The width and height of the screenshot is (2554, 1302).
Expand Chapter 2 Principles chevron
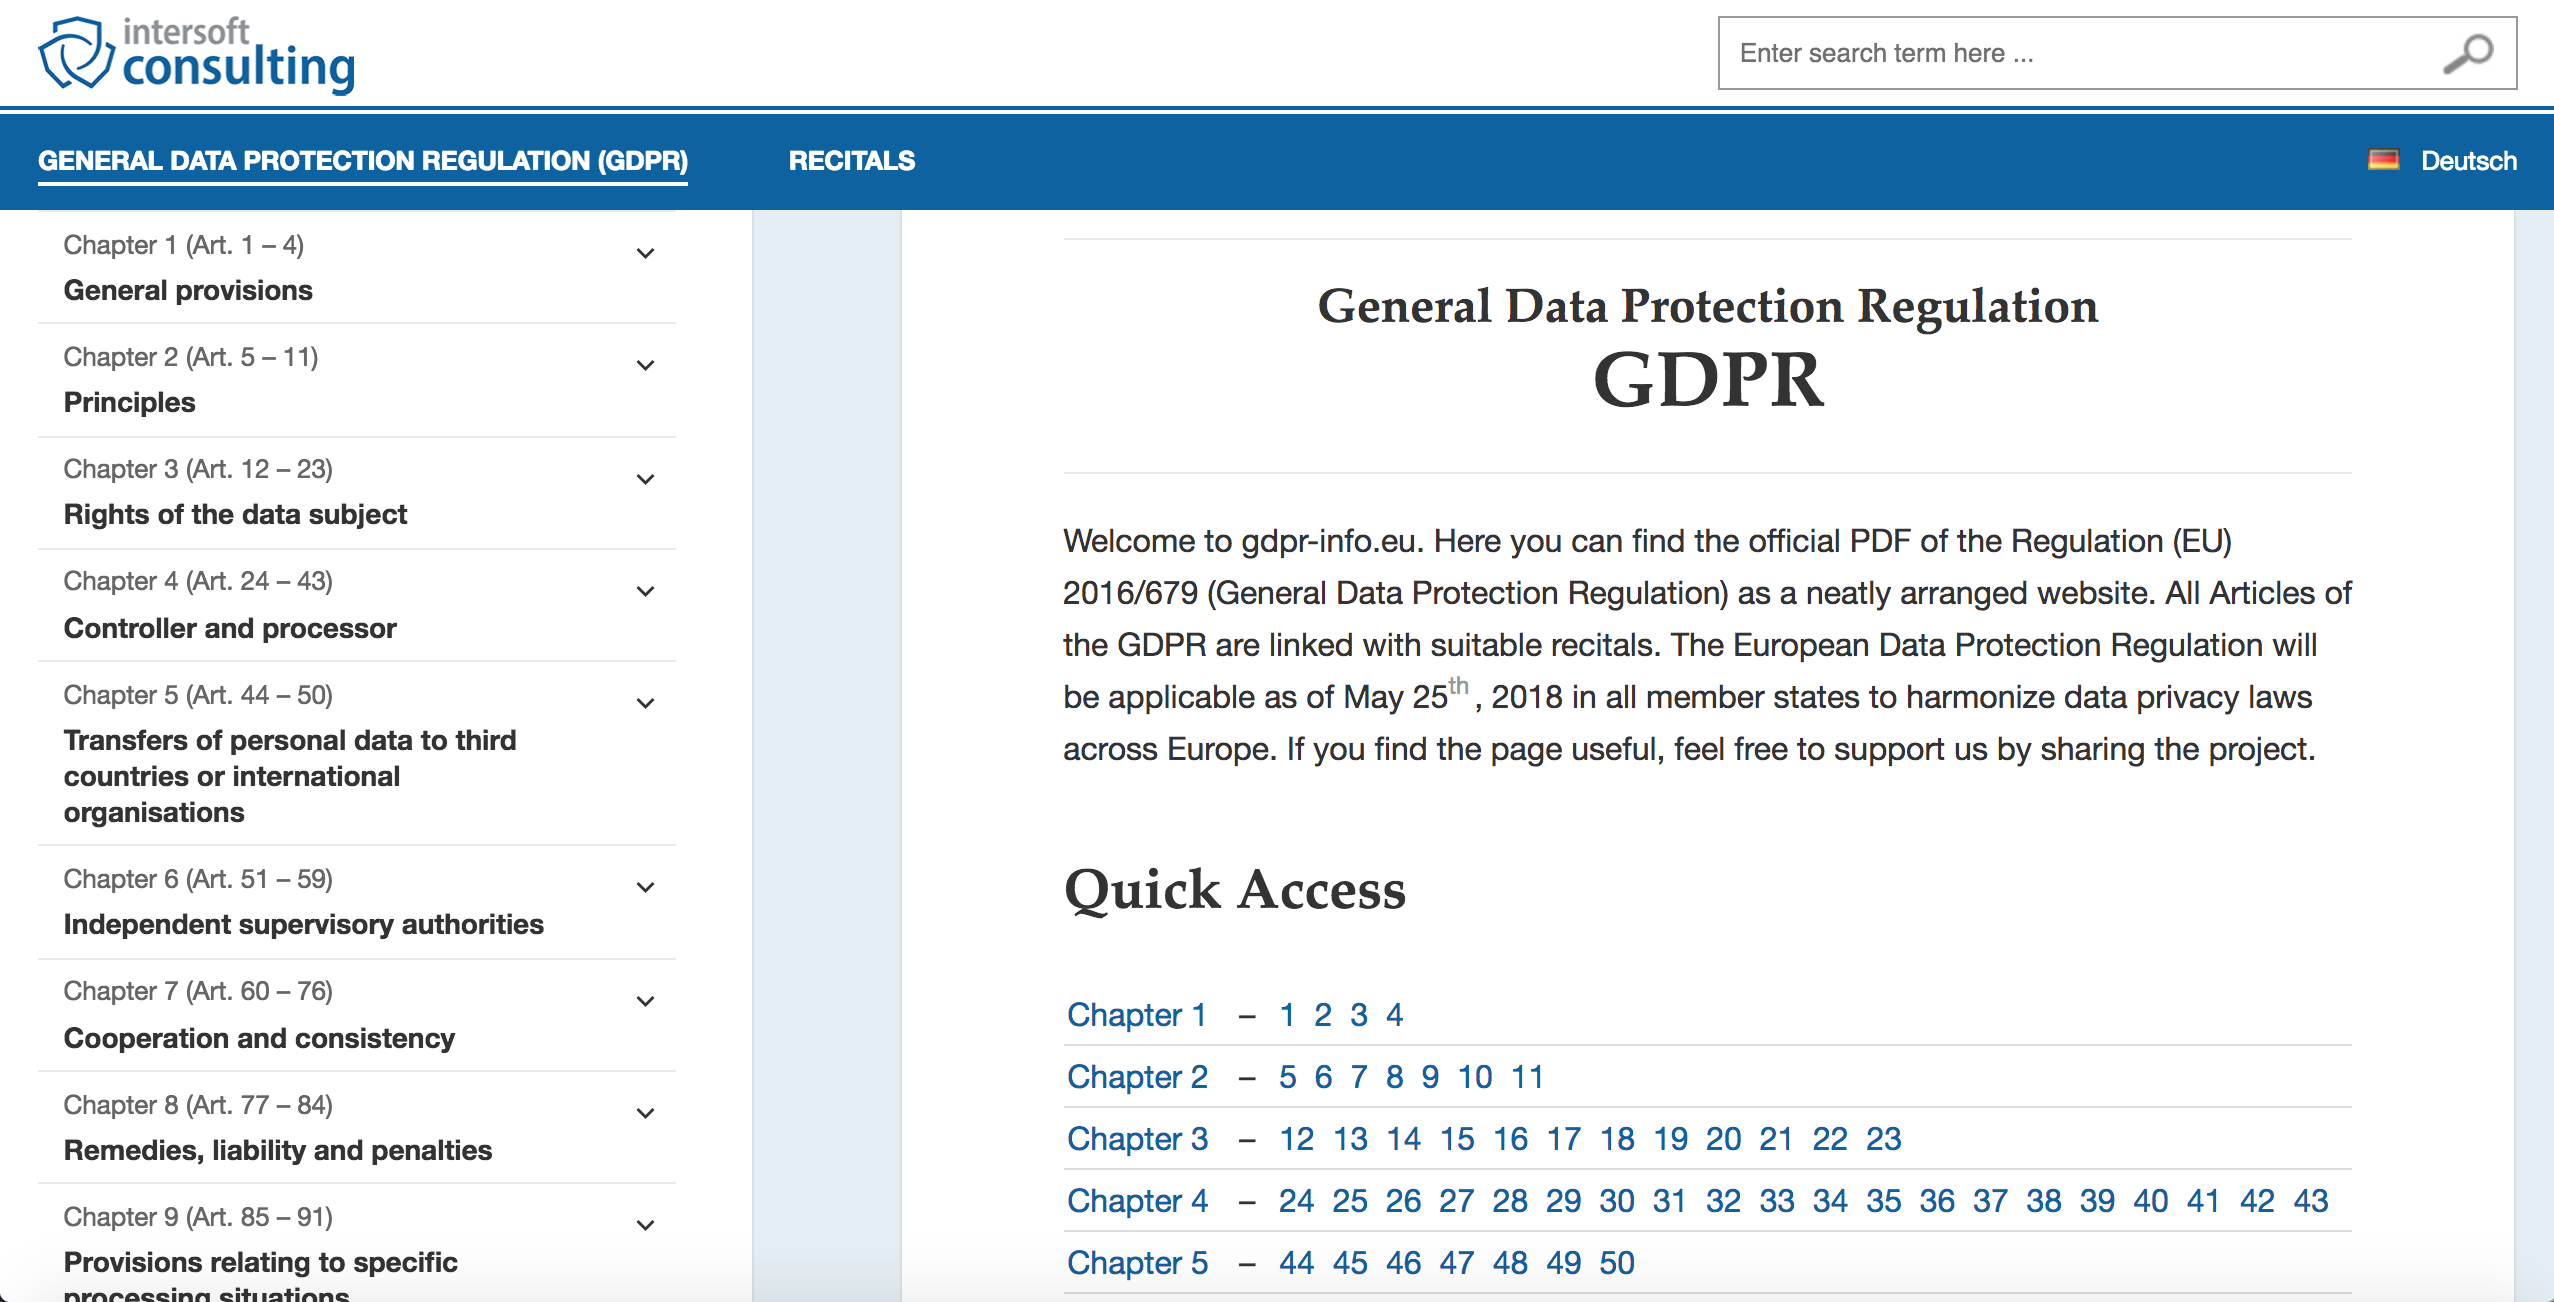[646, 366]
